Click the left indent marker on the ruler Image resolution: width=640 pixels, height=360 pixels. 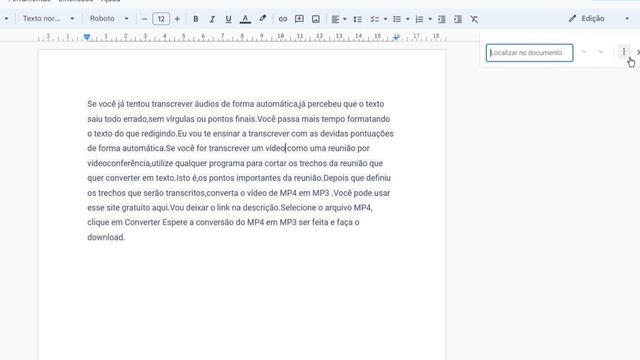pos(87,37)
